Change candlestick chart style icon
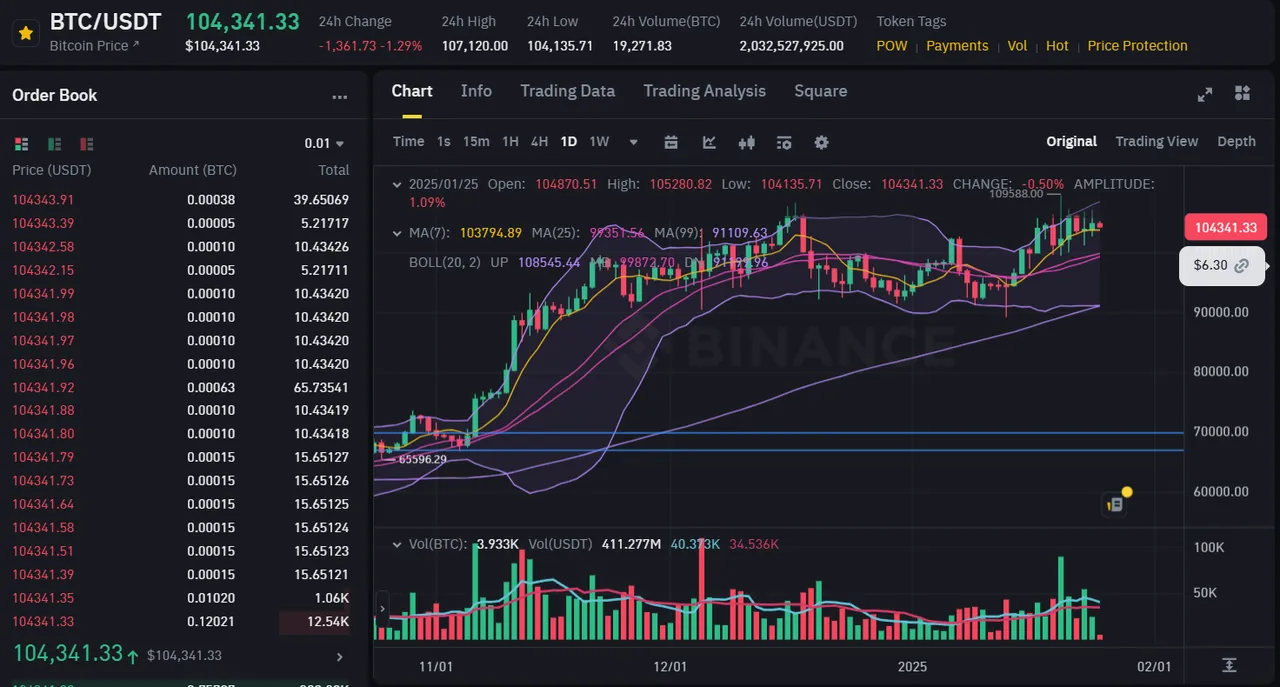The image size is (1280, 687). [746, 142]
